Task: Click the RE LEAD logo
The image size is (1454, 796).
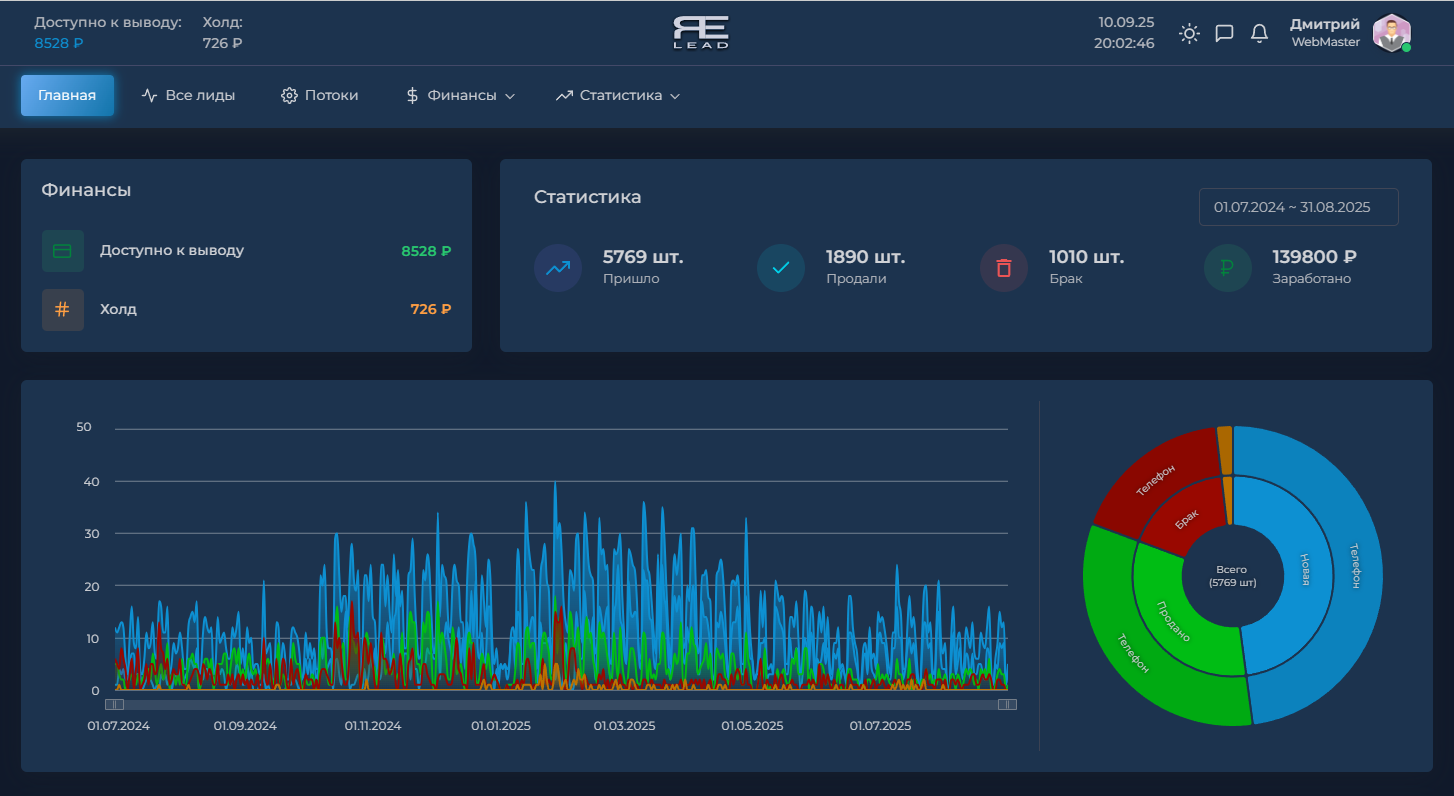Action: [x=701, y=33]
